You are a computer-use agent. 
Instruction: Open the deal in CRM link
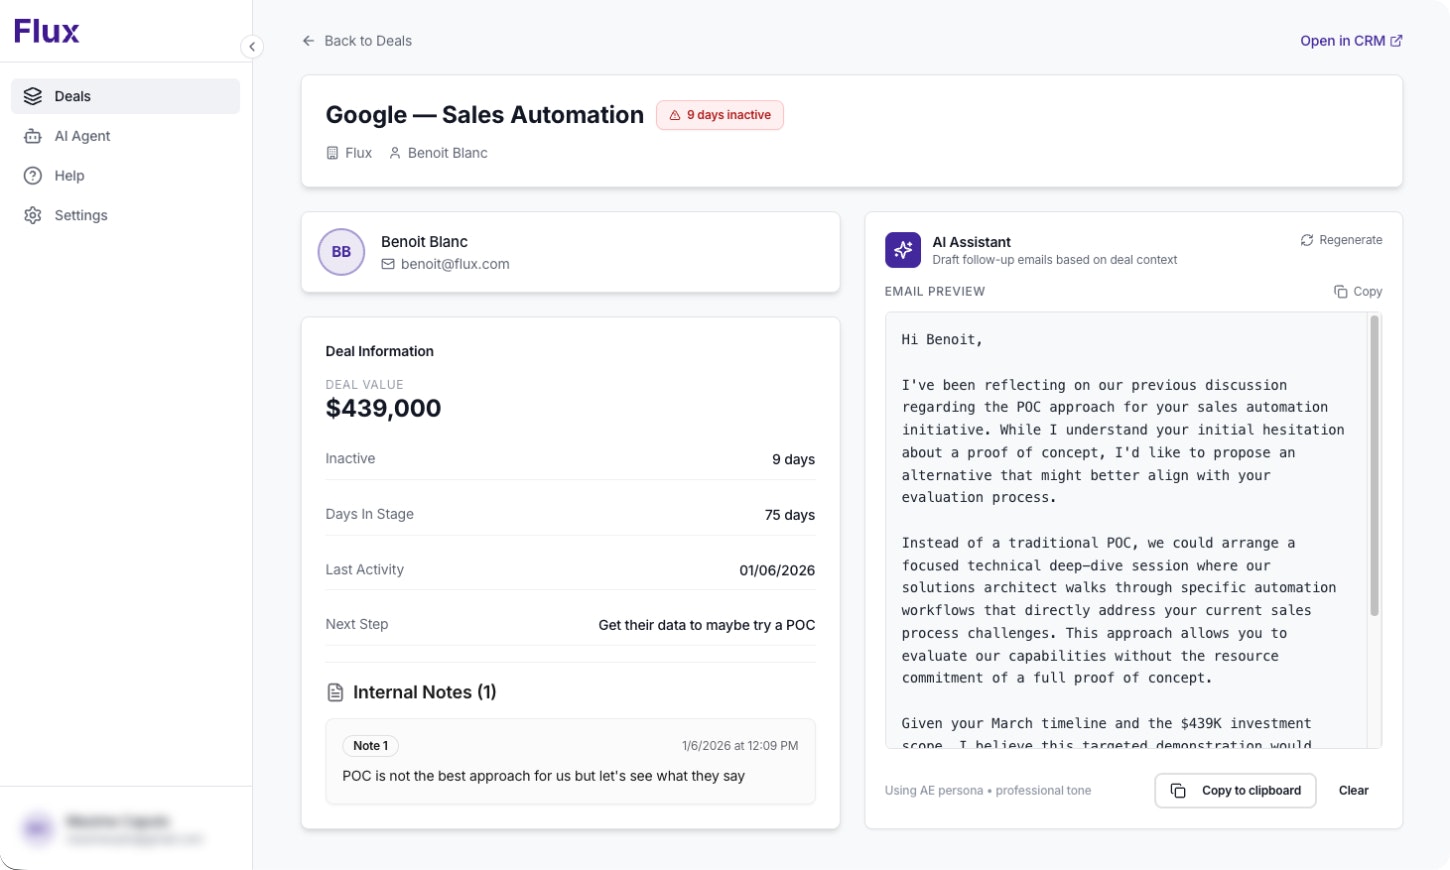(1351, 41)
